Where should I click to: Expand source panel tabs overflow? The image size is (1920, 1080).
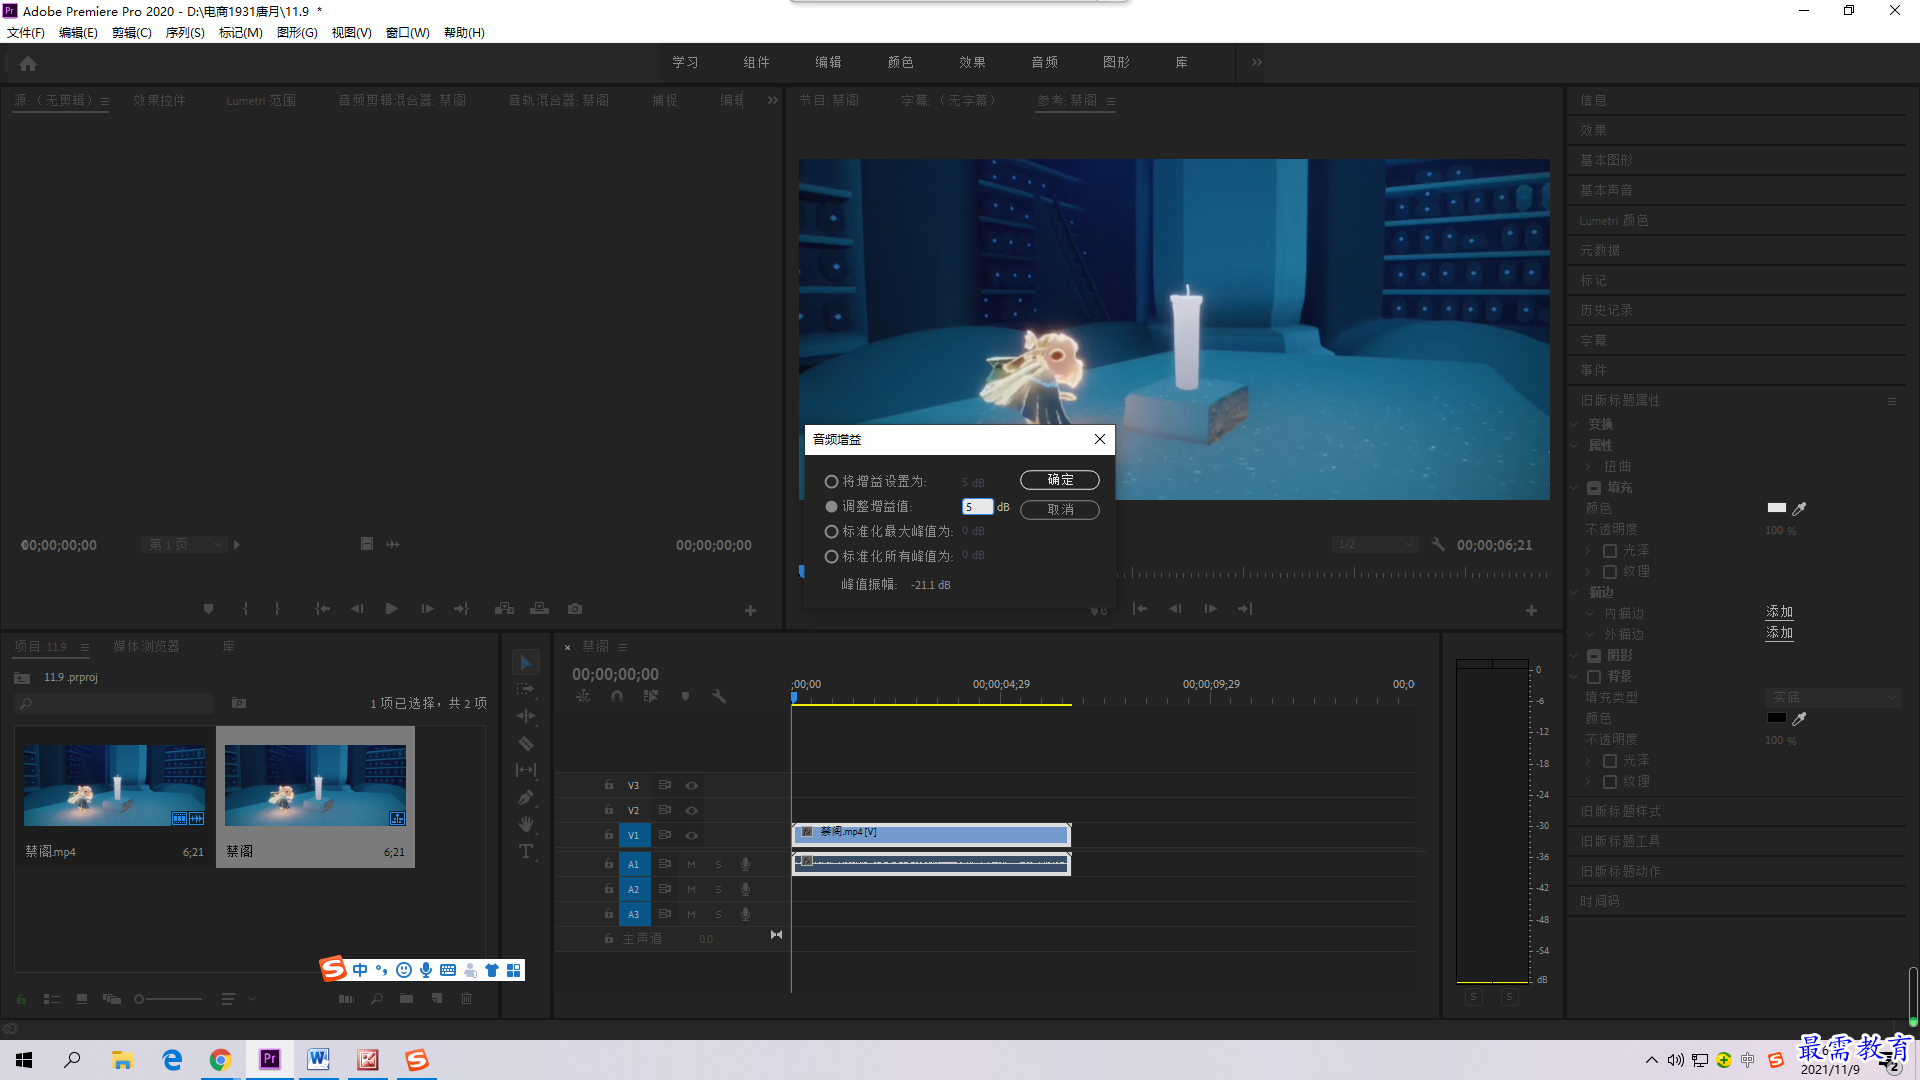[x=773, y=100]
